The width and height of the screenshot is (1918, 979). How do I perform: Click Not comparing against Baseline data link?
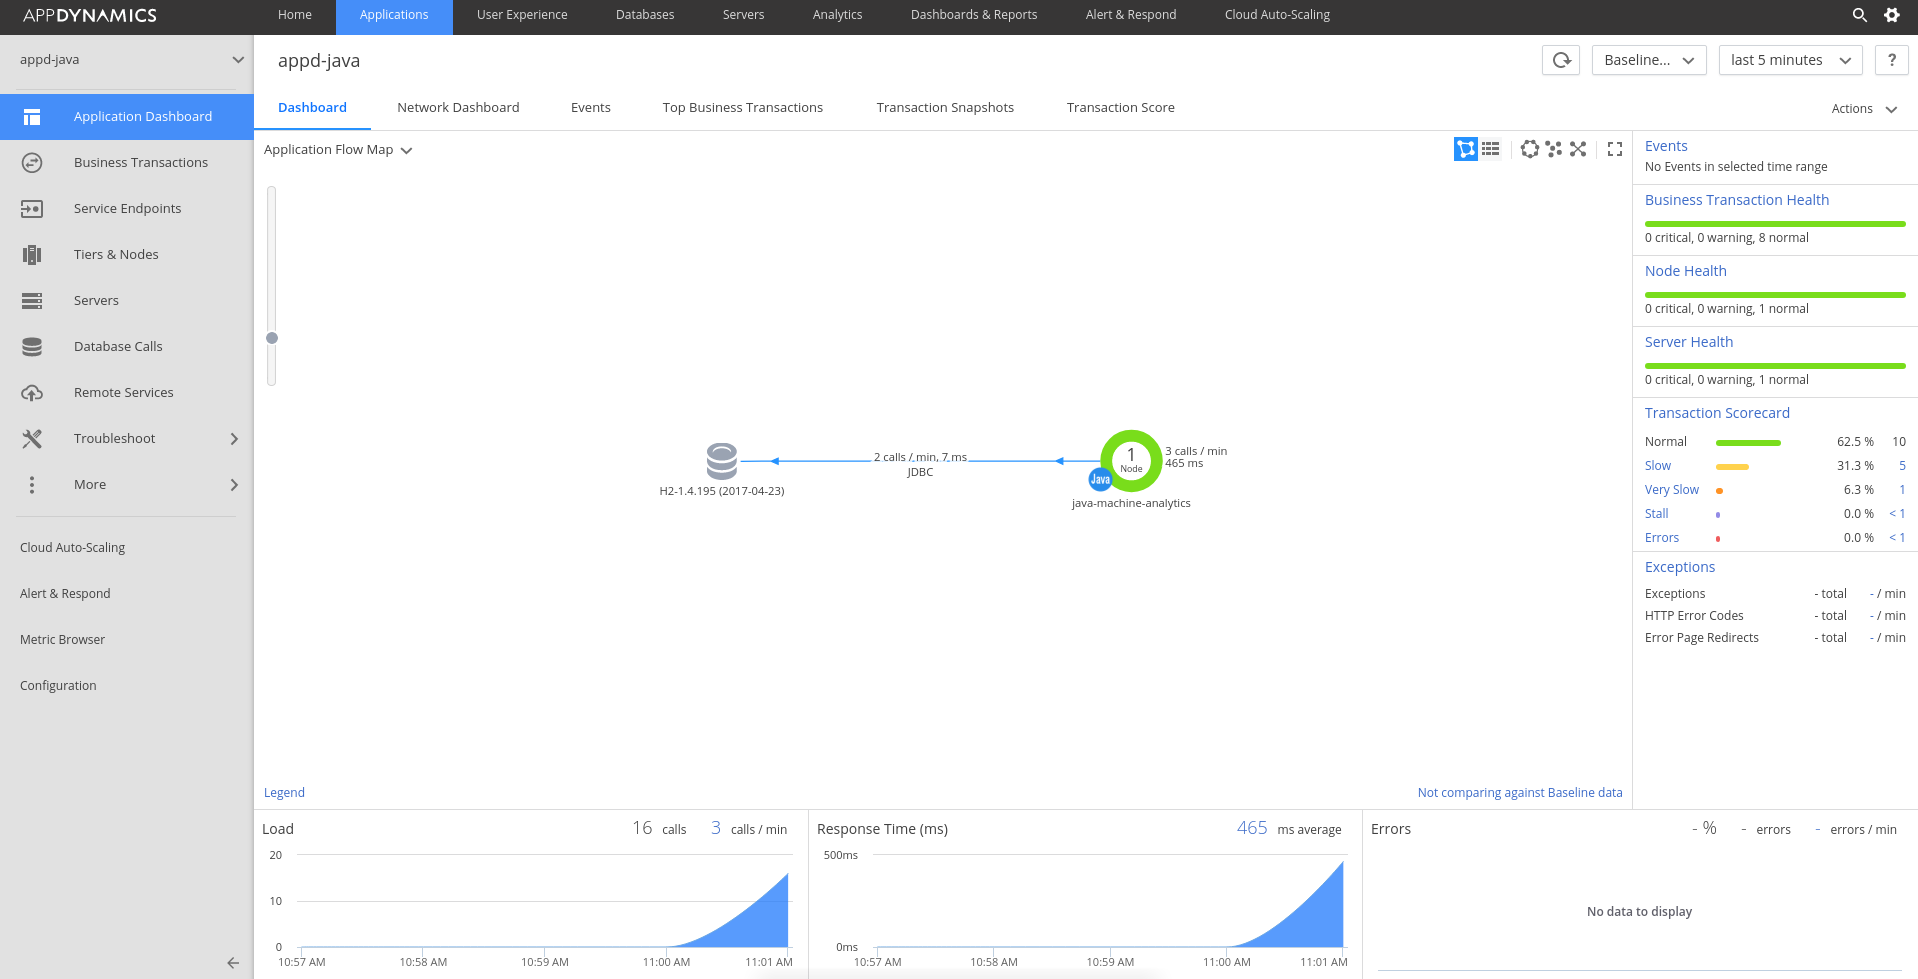(x=1520, y=793)
